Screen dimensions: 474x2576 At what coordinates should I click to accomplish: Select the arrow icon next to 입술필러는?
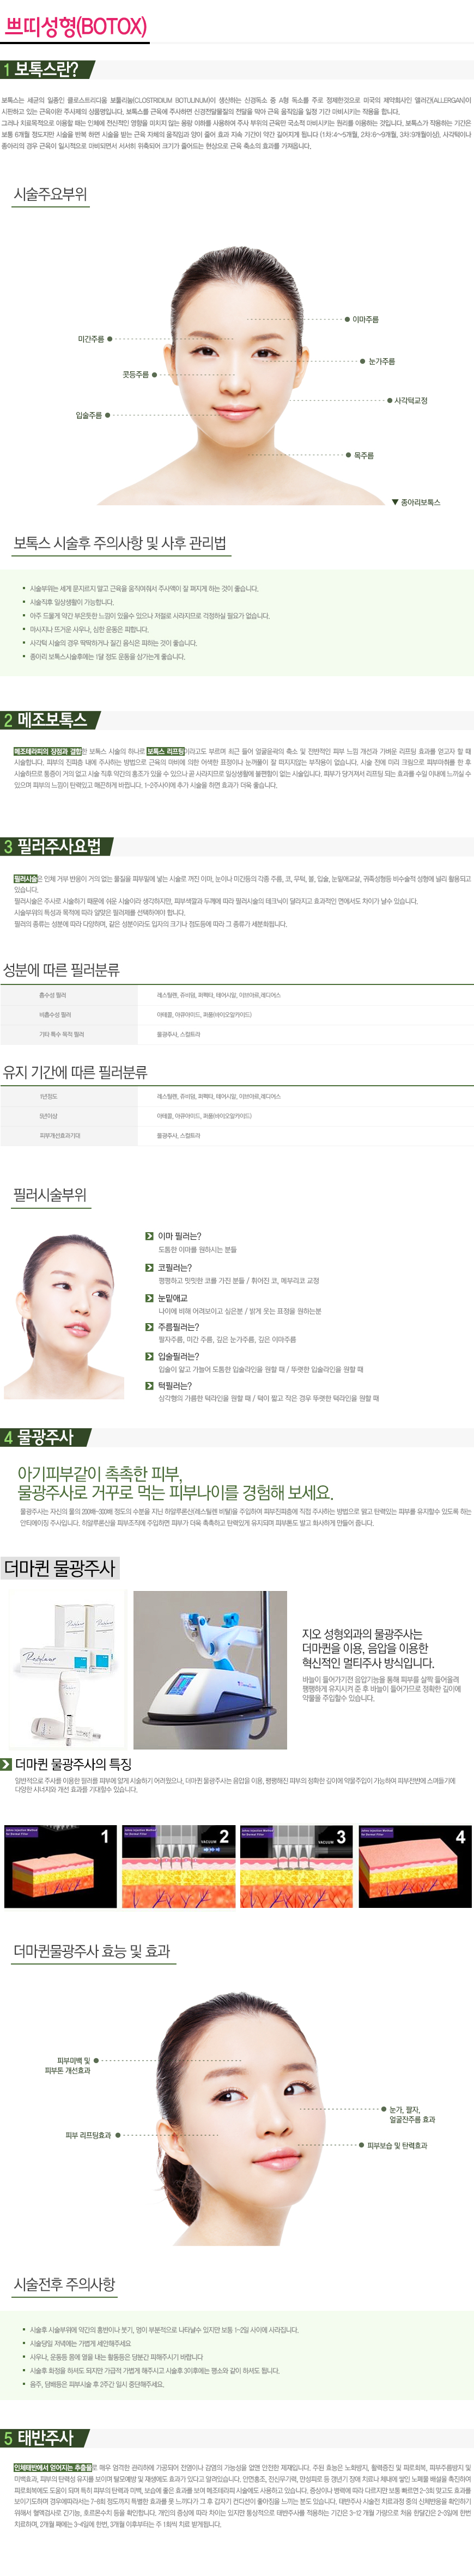(149, 1356)
